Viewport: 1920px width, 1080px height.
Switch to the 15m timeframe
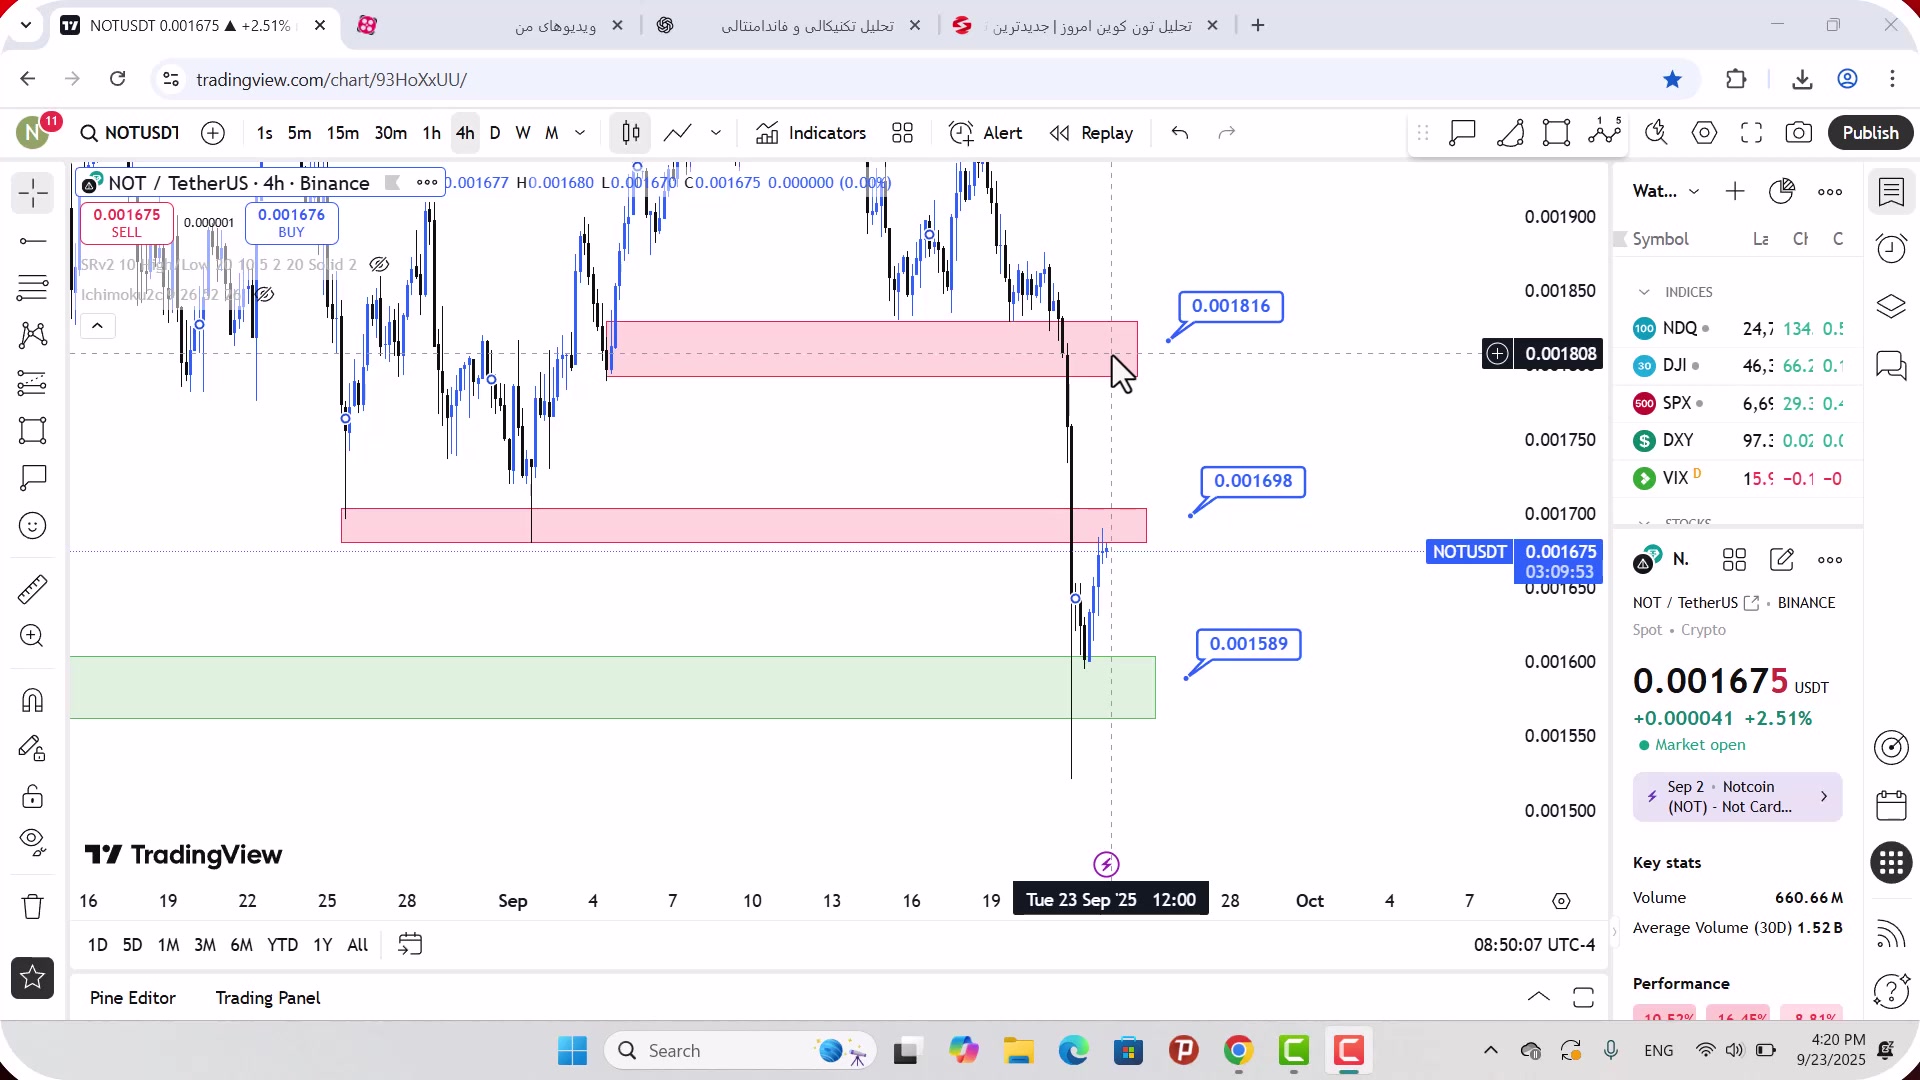pos(343,133)
